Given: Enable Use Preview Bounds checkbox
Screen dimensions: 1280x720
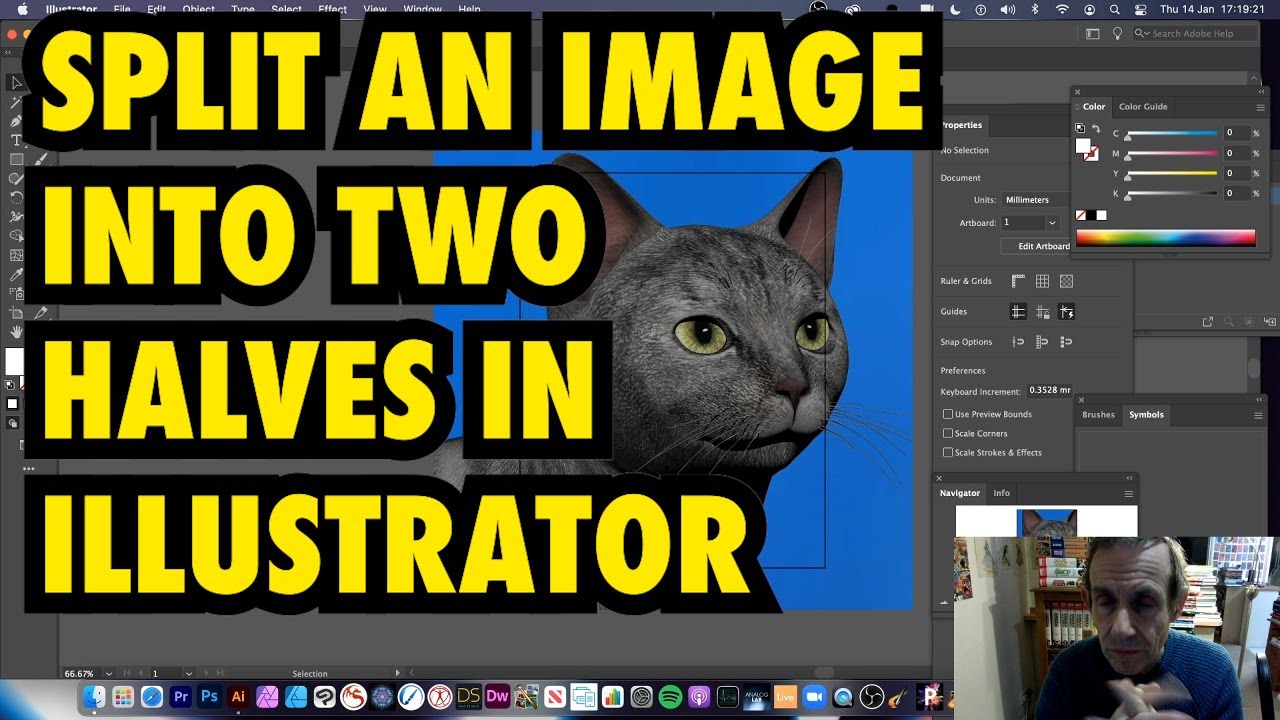Looking at the screenshot, I should tap(948, 414).
